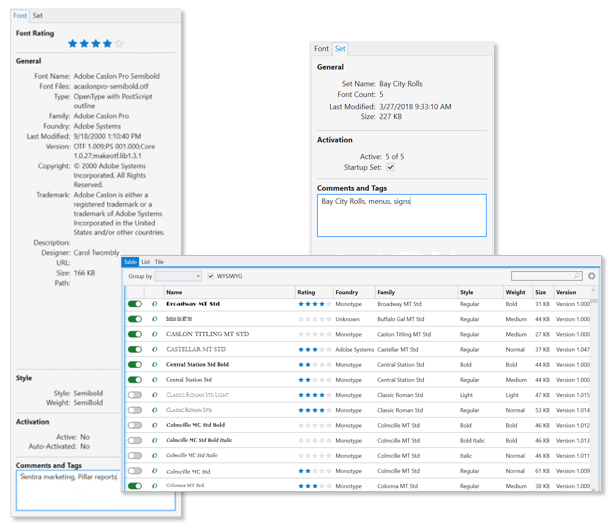Viewport: 614px width, 531px height.
Task: Open the Group by dropdown
Action: pyautogui.click(x=178, y=276)
